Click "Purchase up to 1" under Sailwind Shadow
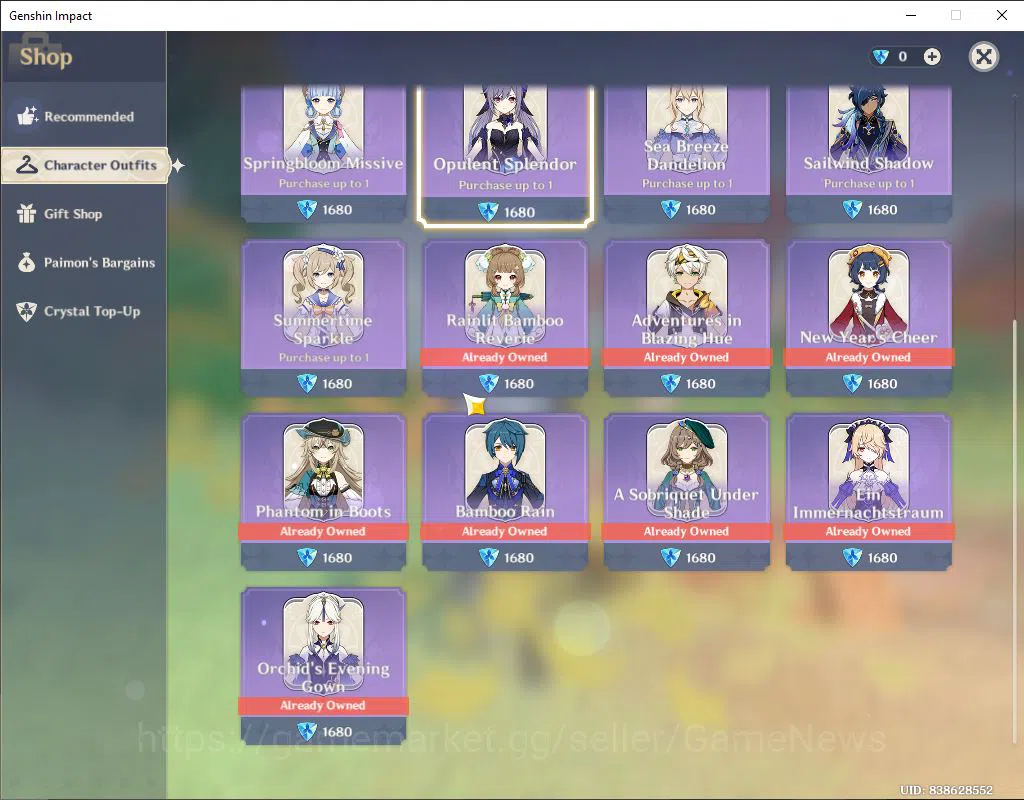The image size is (1024, 800). [869, 184]
